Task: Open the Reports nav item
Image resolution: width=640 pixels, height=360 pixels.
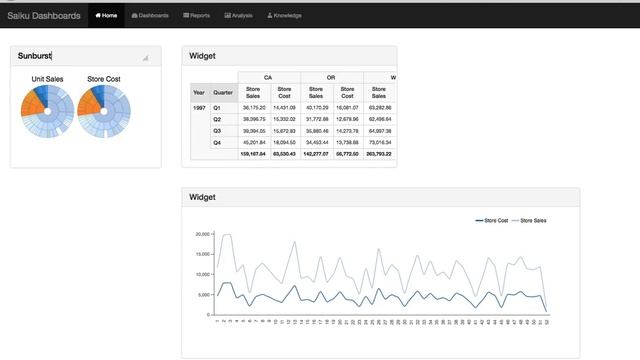Action: tap(196, 16)
